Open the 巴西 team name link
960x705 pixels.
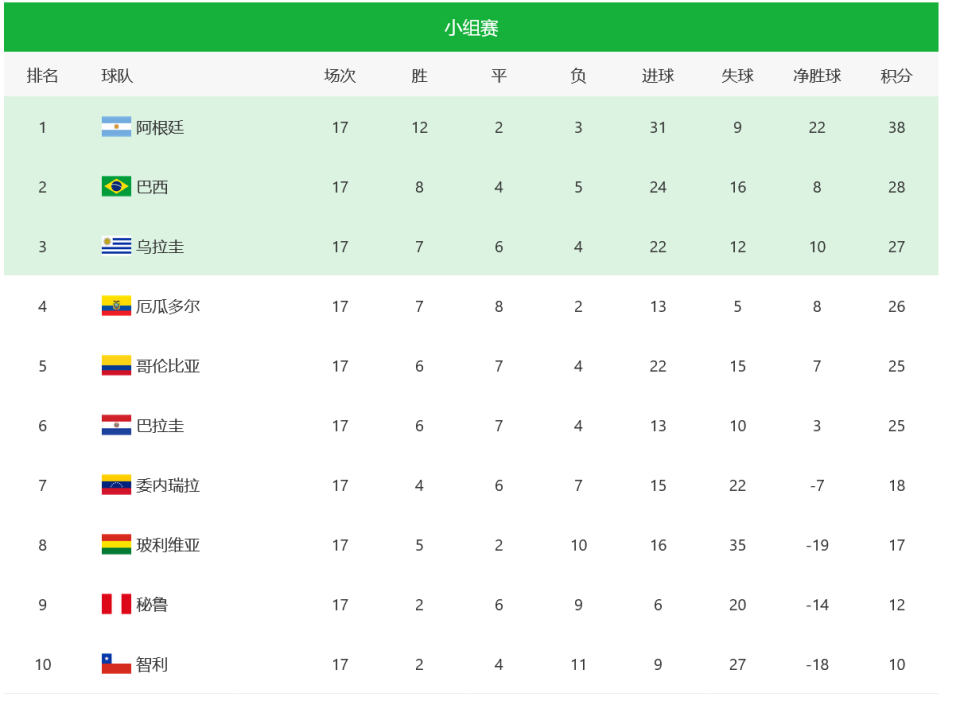click(x=152, y=187)
